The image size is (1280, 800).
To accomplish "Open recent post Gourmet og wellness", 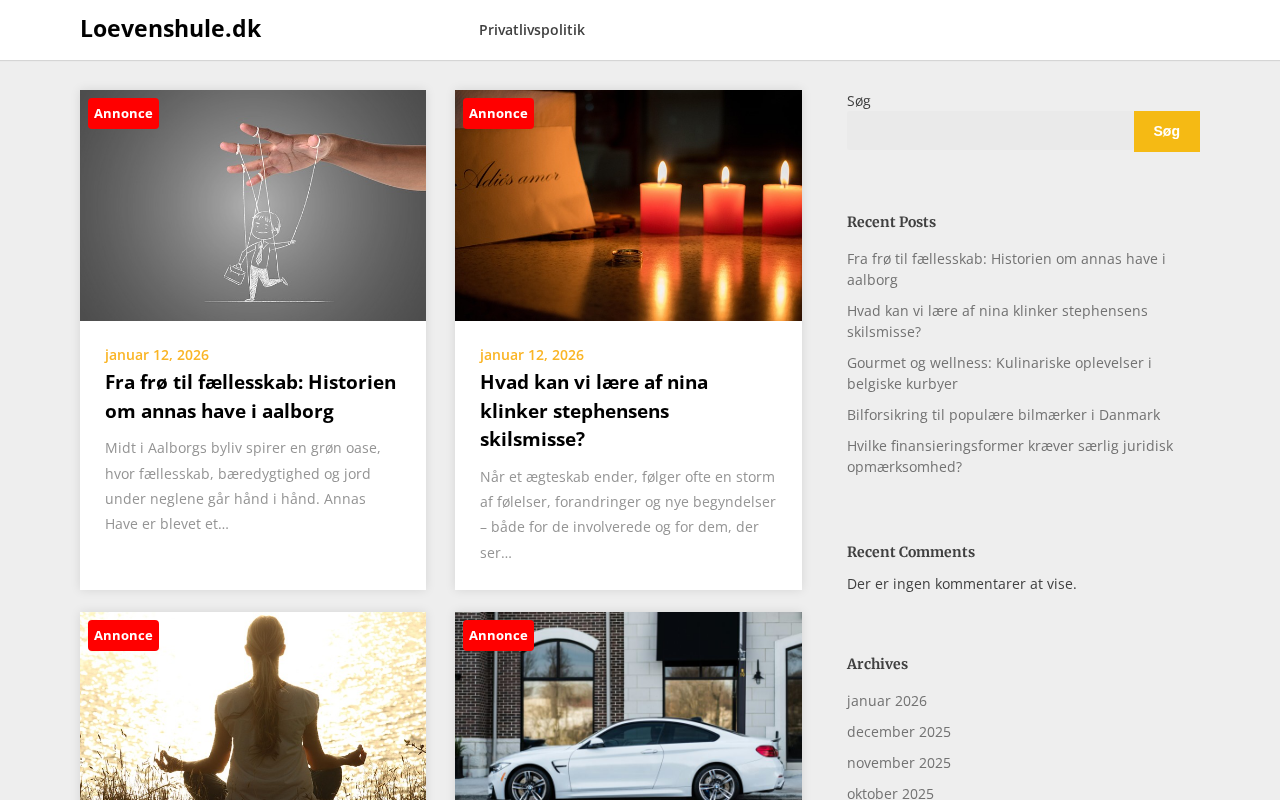I will pos(999,373).
